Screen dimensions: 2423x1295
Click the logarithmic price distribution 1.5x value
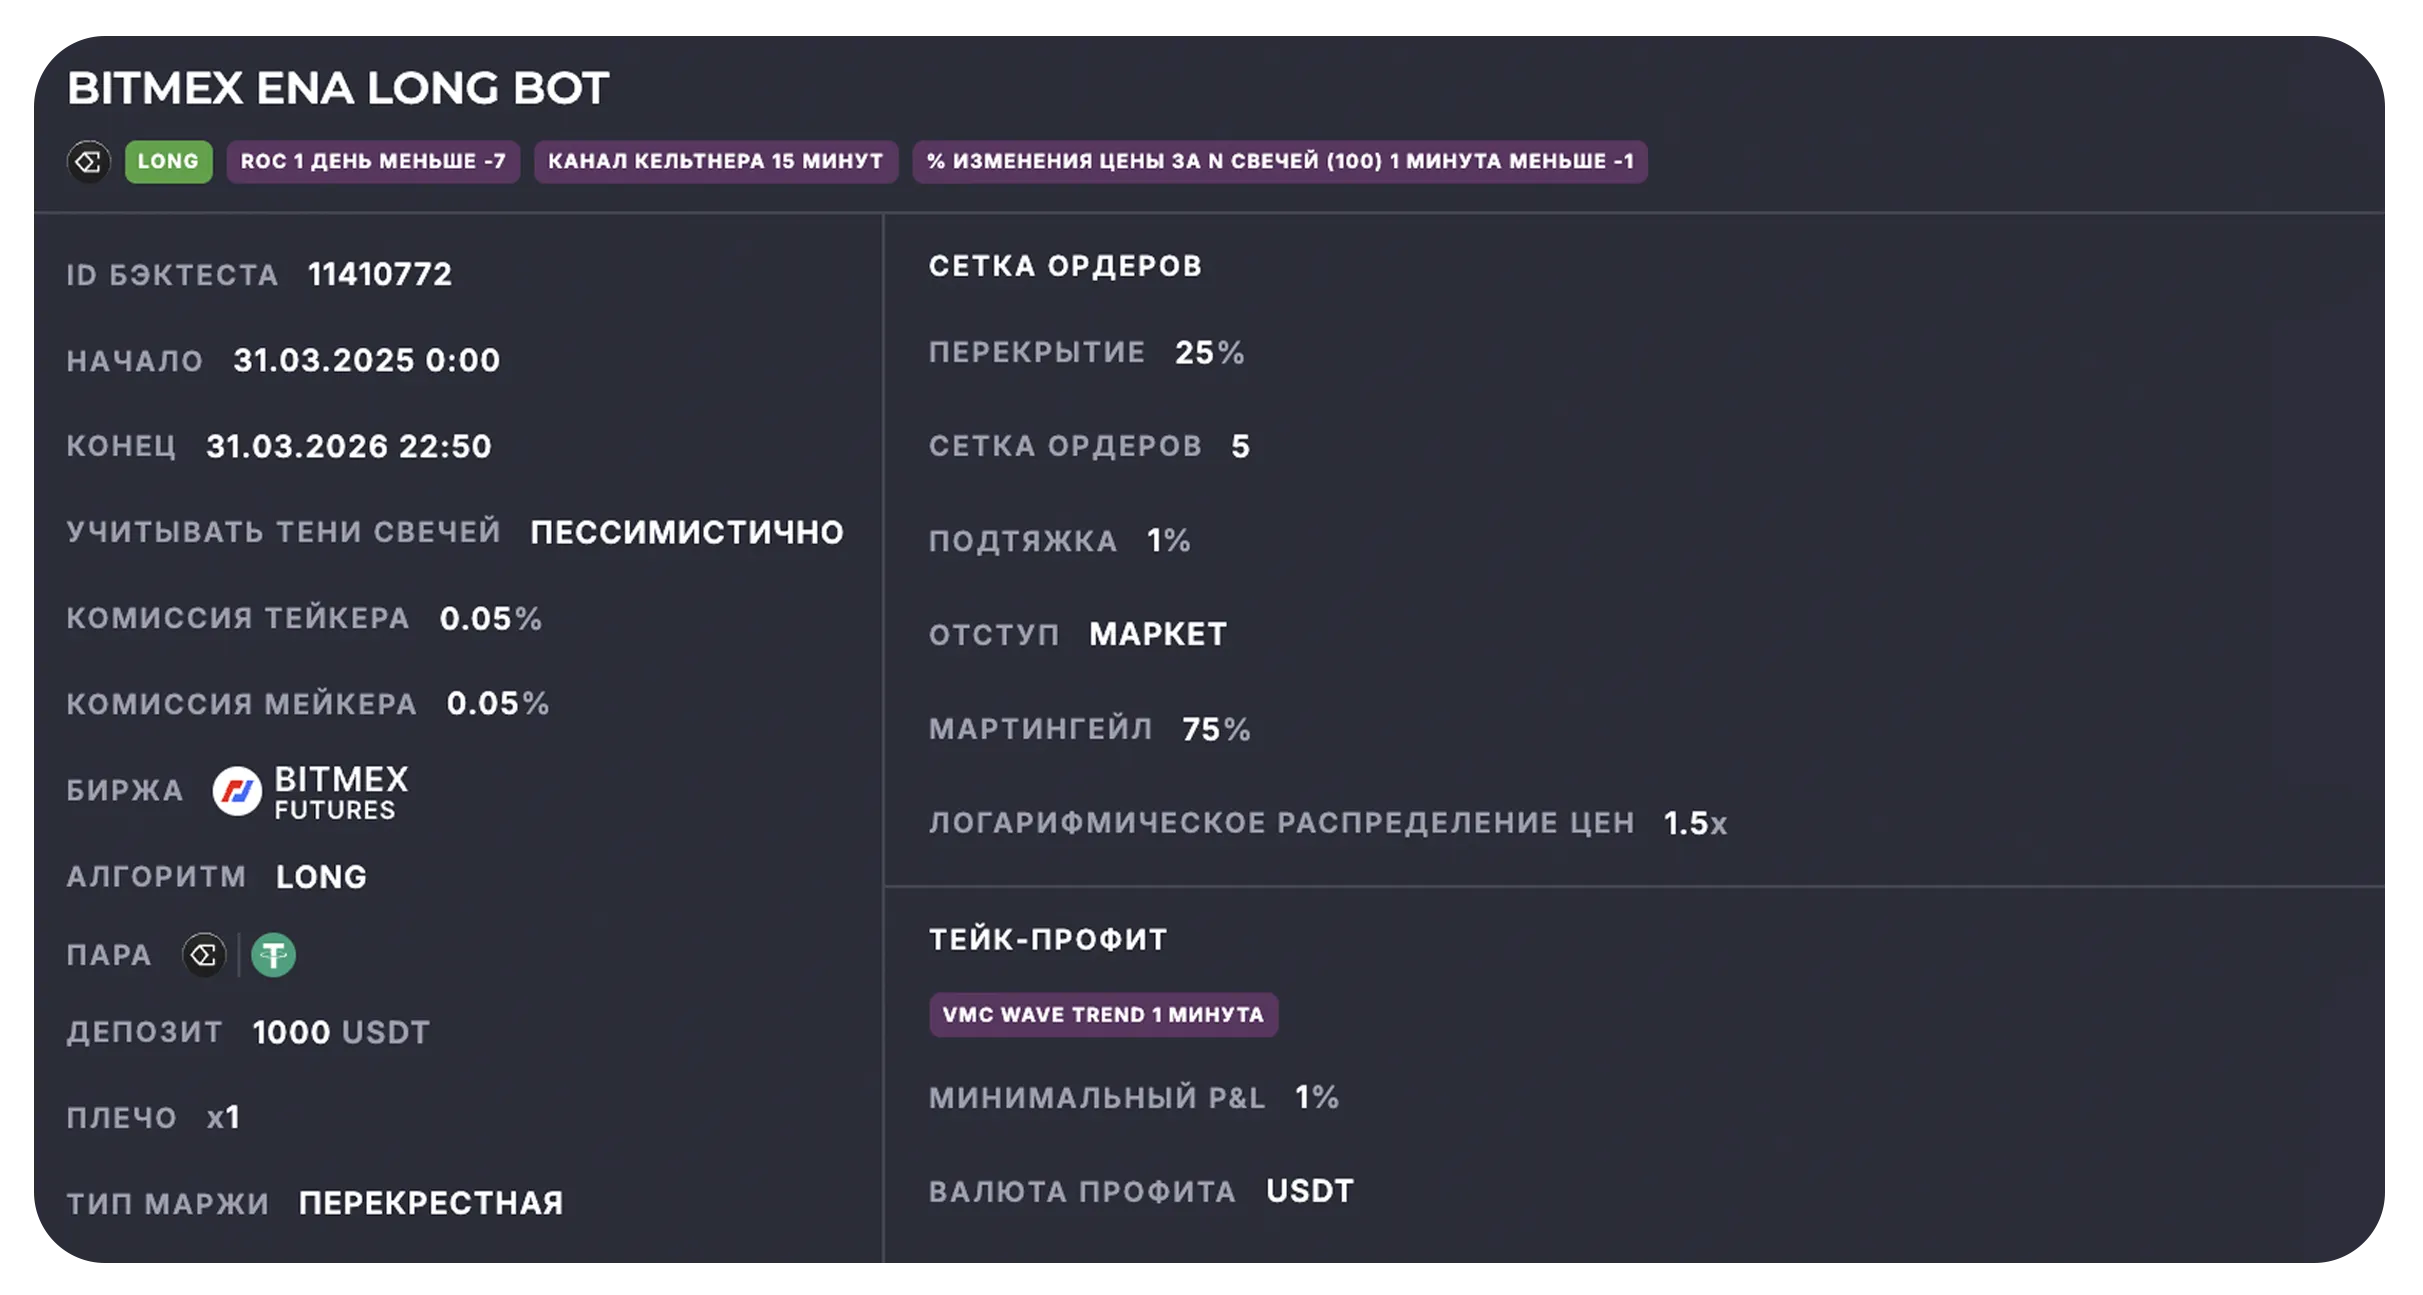1695,823
